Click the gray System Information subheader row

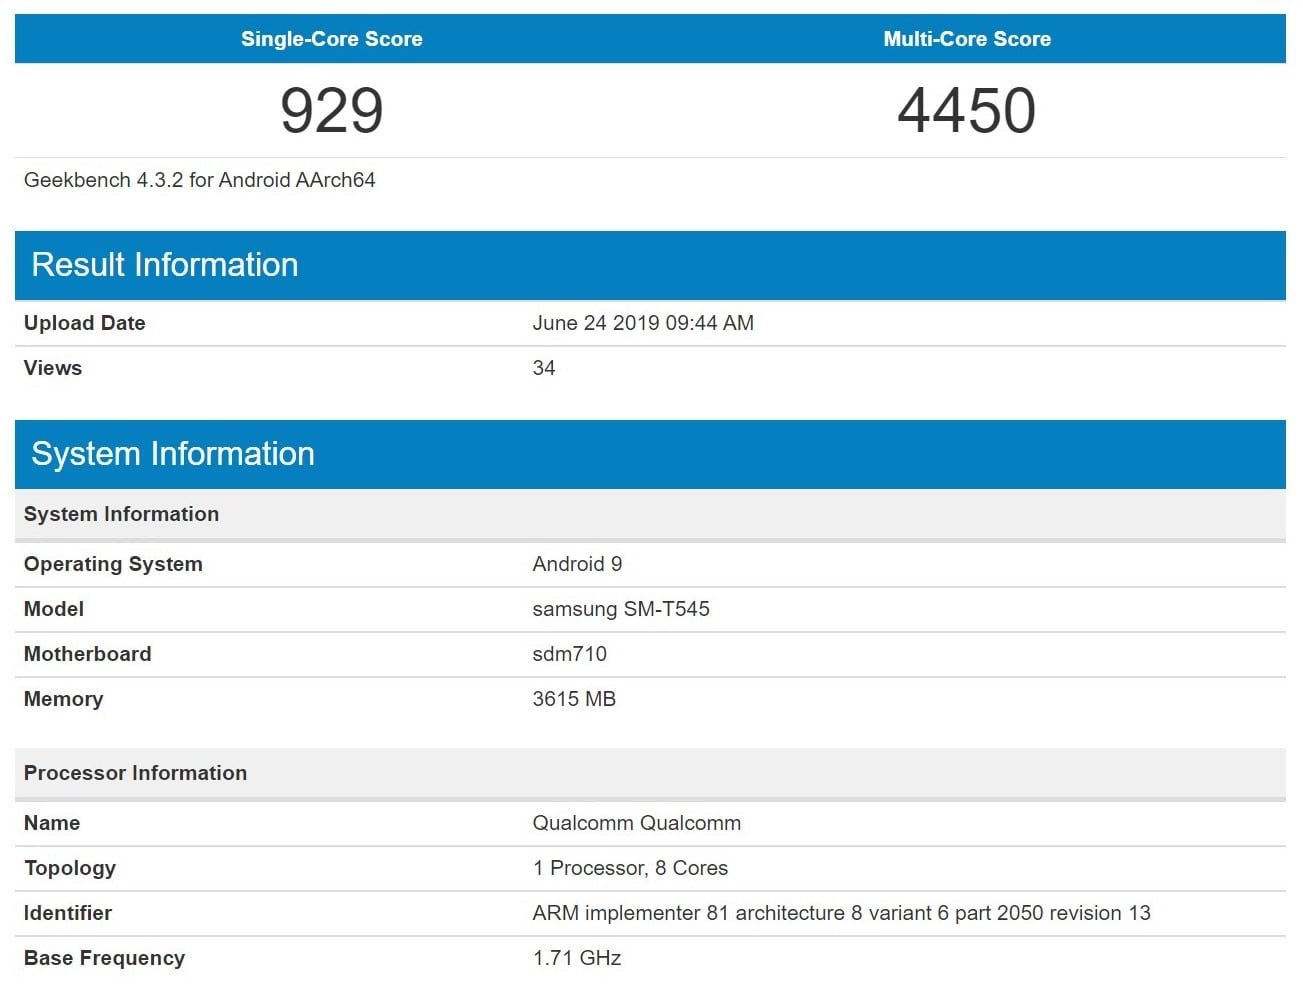pyautogui.click(x=650, y=514)
